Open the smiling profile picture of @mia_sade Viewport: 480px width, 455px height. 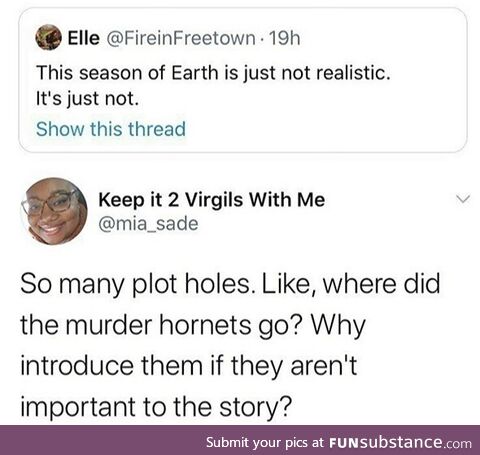coord(54,211)
